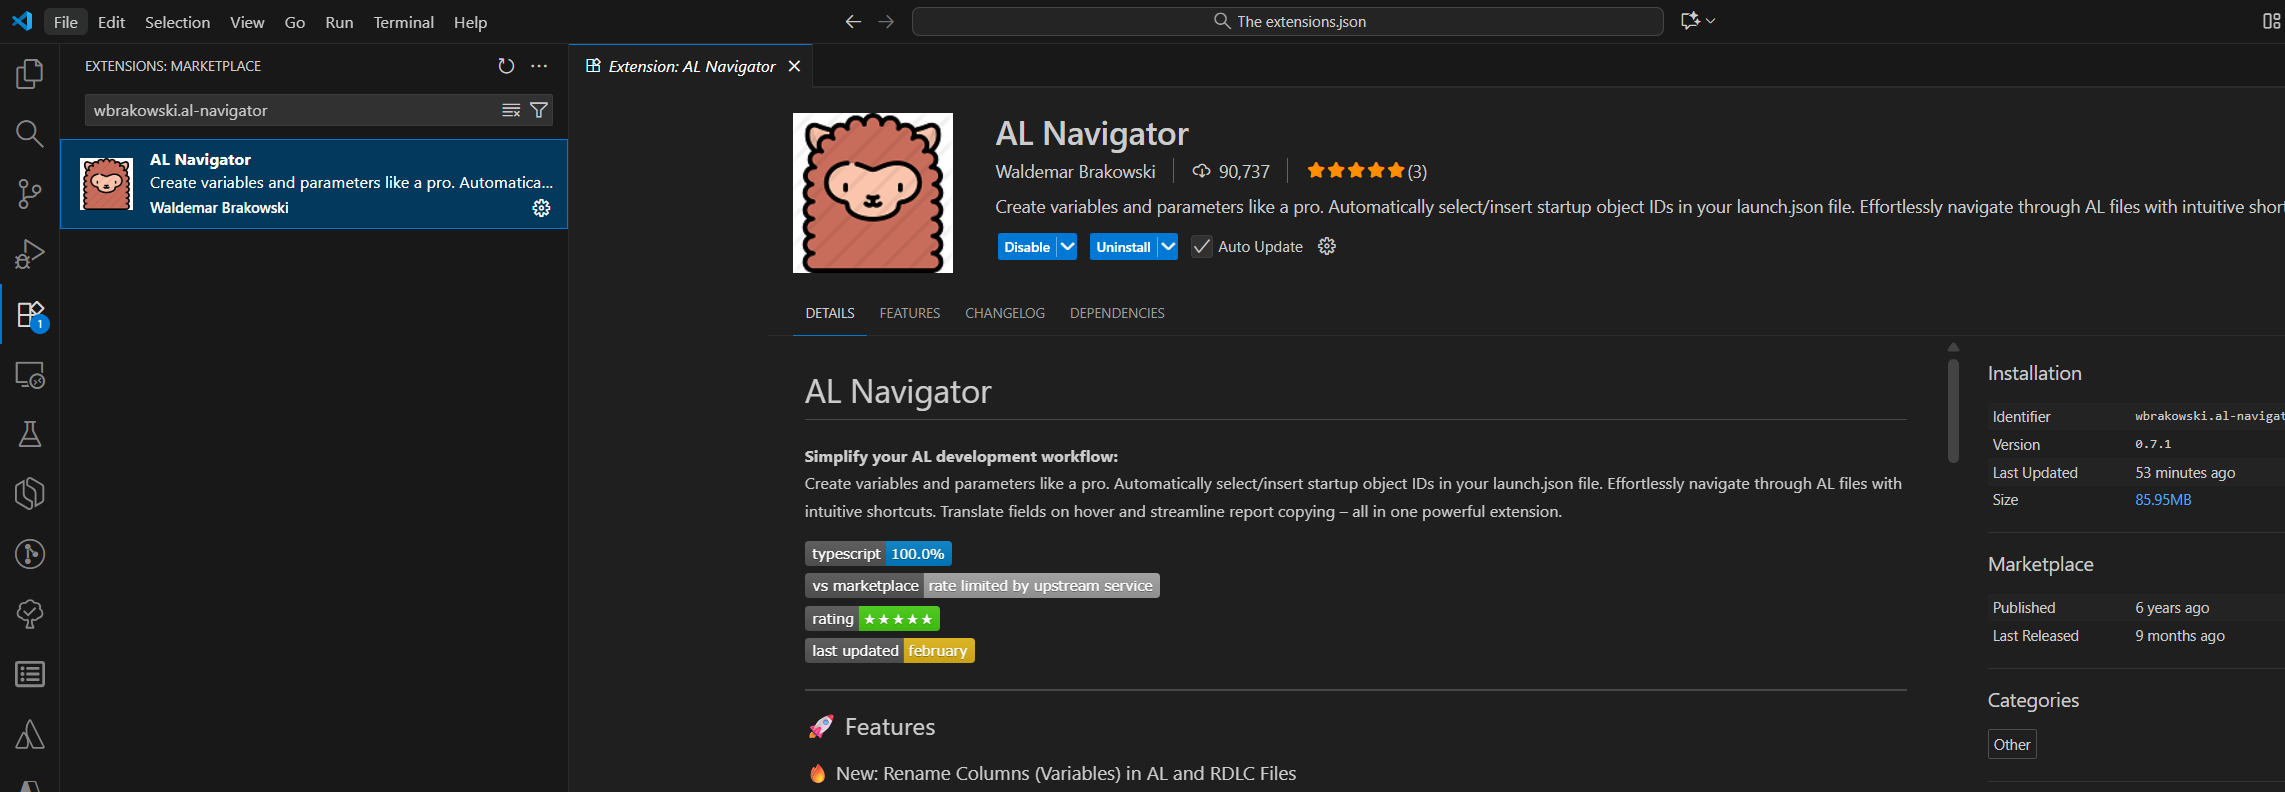Open the Search view in activity bar
Image resolution: width=2285 pixels, height=792 pixels.
30,133
